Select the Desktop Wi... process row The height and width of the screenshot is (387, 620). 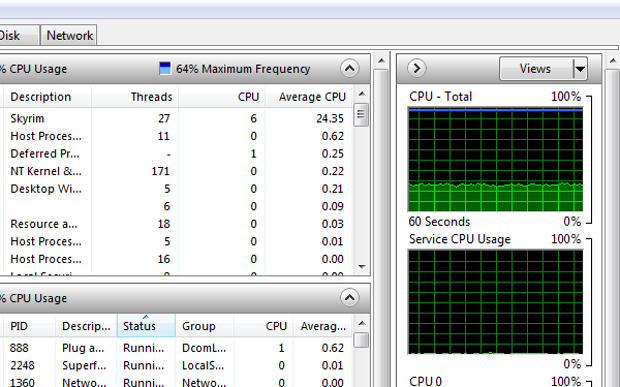[176, 189]
